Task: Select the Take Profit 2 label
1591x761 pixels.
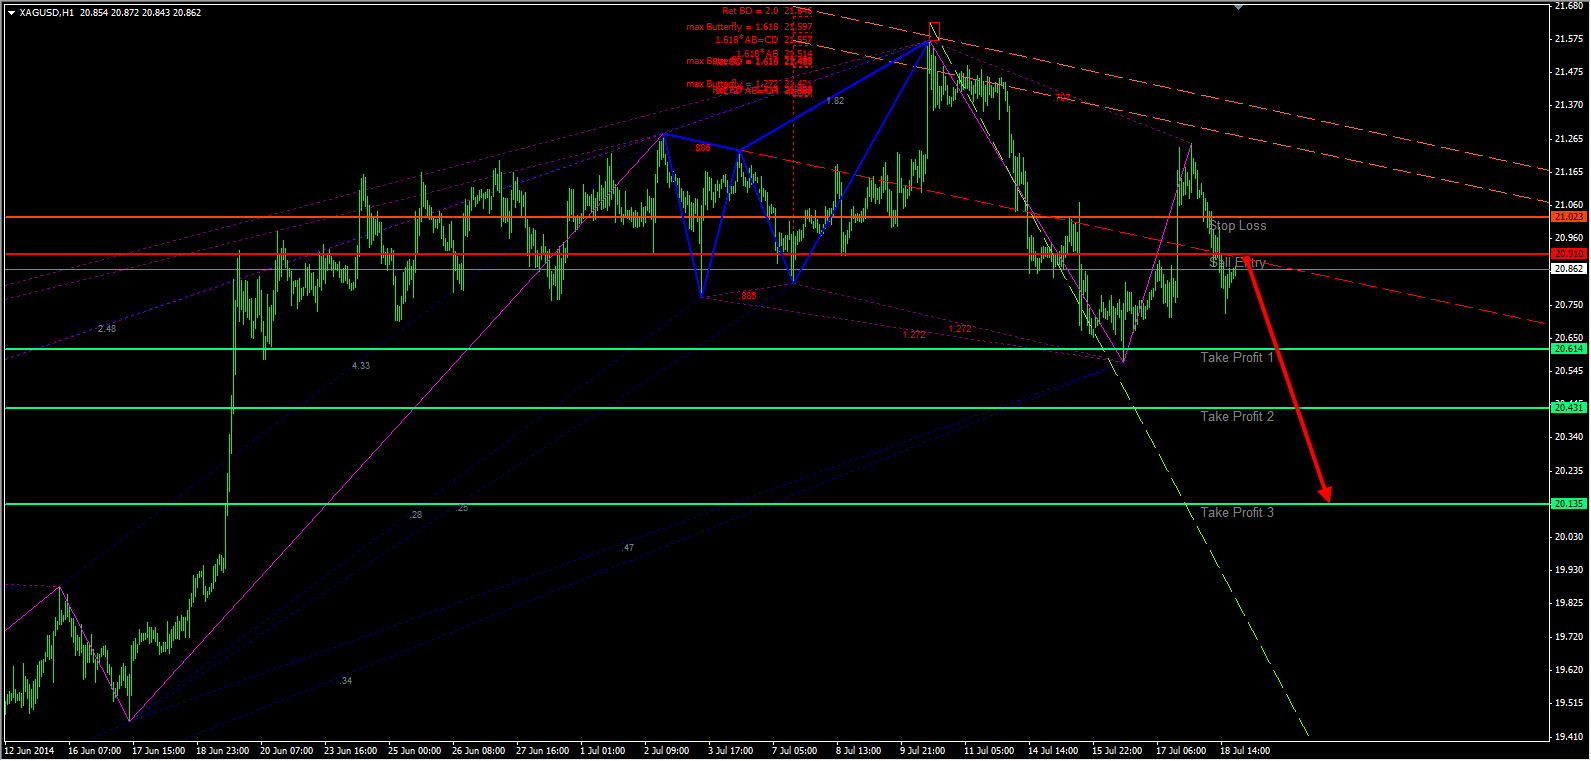Action: [1237, 417]
